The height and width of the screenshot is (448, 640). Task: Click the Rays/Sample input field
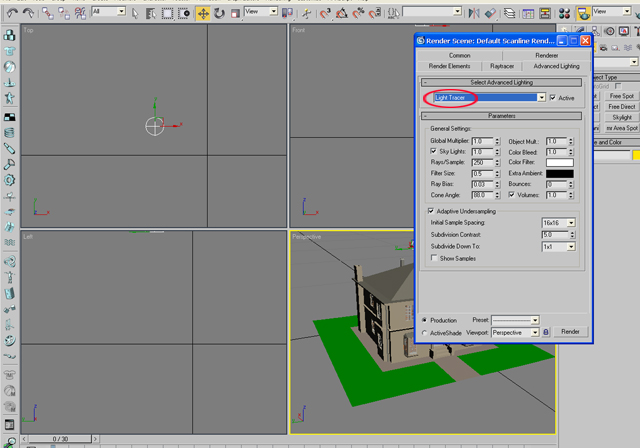coord(481,163)
